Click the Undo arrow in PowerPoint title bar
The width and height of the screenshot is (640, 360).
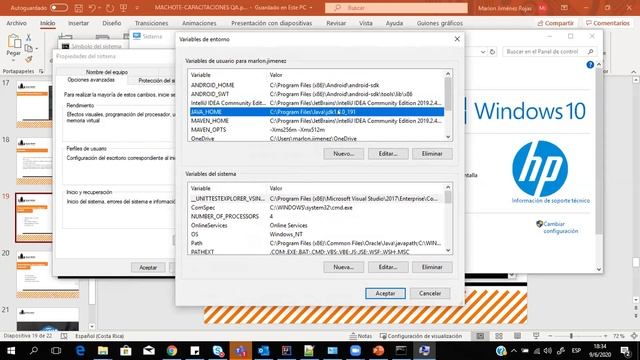point(92,8)
